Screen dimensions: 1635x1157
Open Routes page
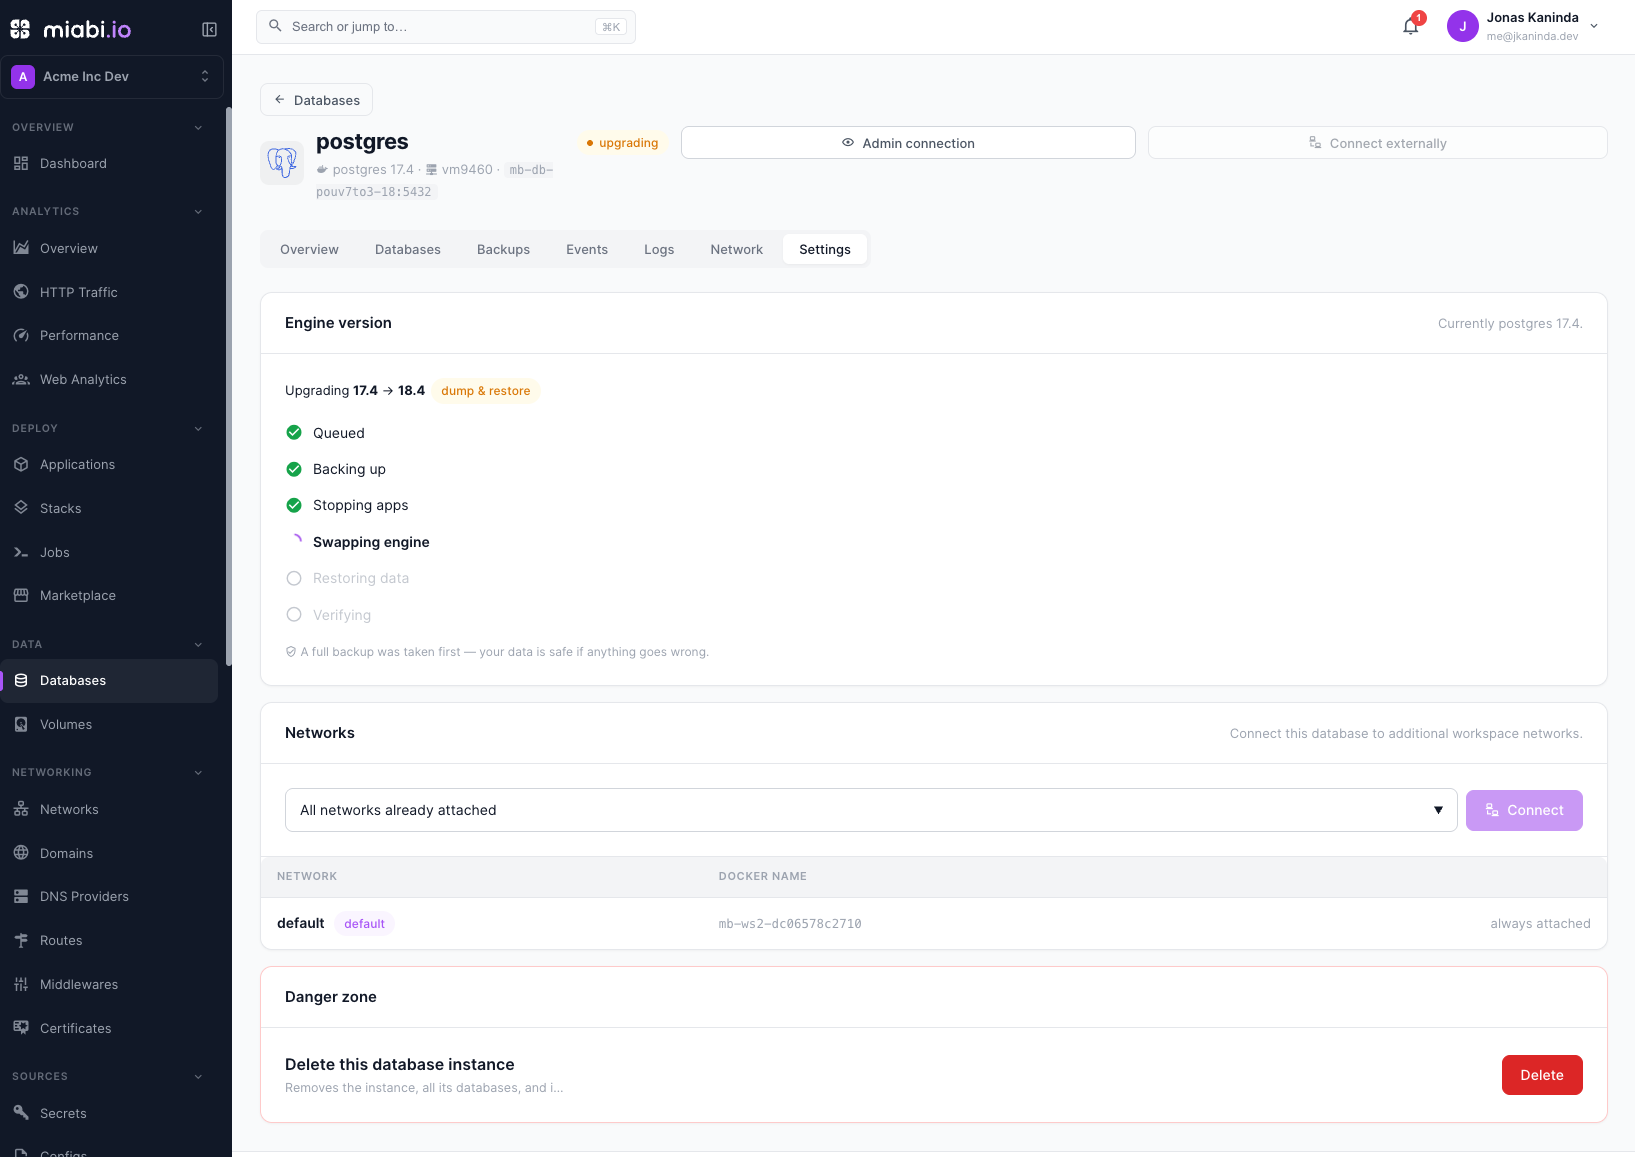click(x=109, y=940)
